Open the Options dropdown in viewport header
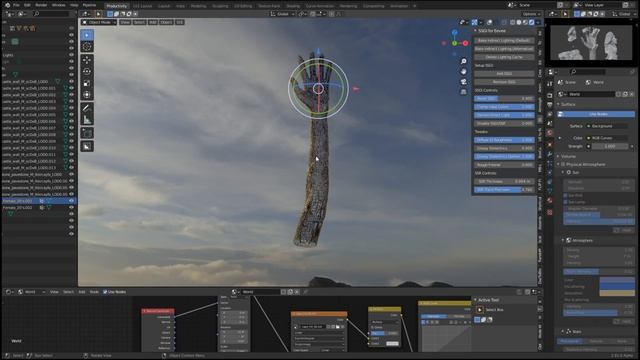Image resolution: width=640 pixels, height=360 pixels. tap(531, 14)
